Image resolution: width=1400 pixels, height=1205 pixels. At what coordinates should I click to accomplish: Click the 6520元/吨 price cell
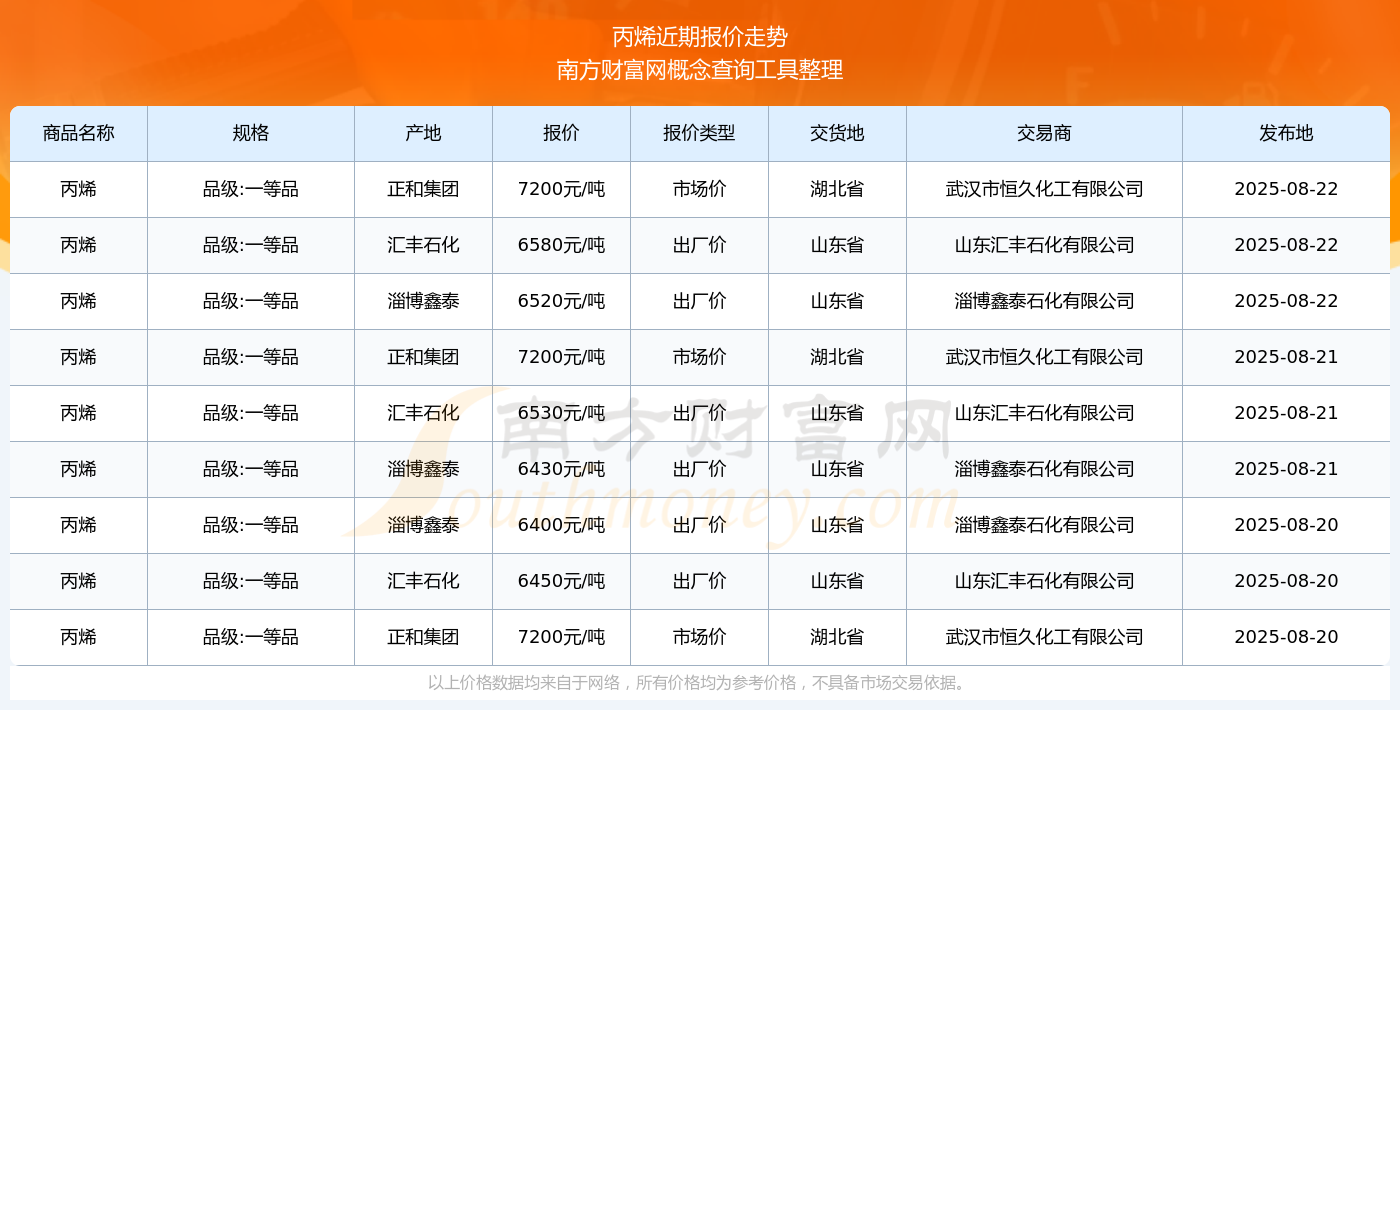pos(561,301)
